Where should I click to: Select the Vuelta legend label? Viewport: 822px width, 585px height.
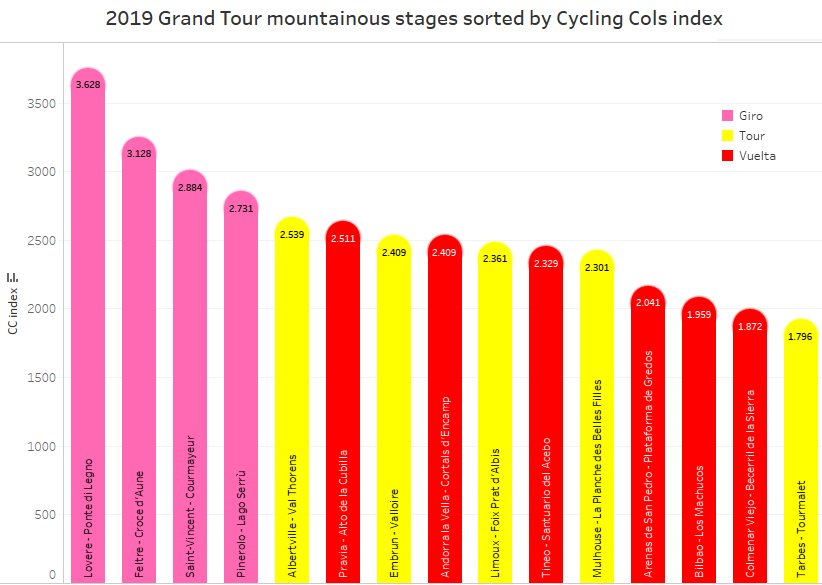coord(757,156)
